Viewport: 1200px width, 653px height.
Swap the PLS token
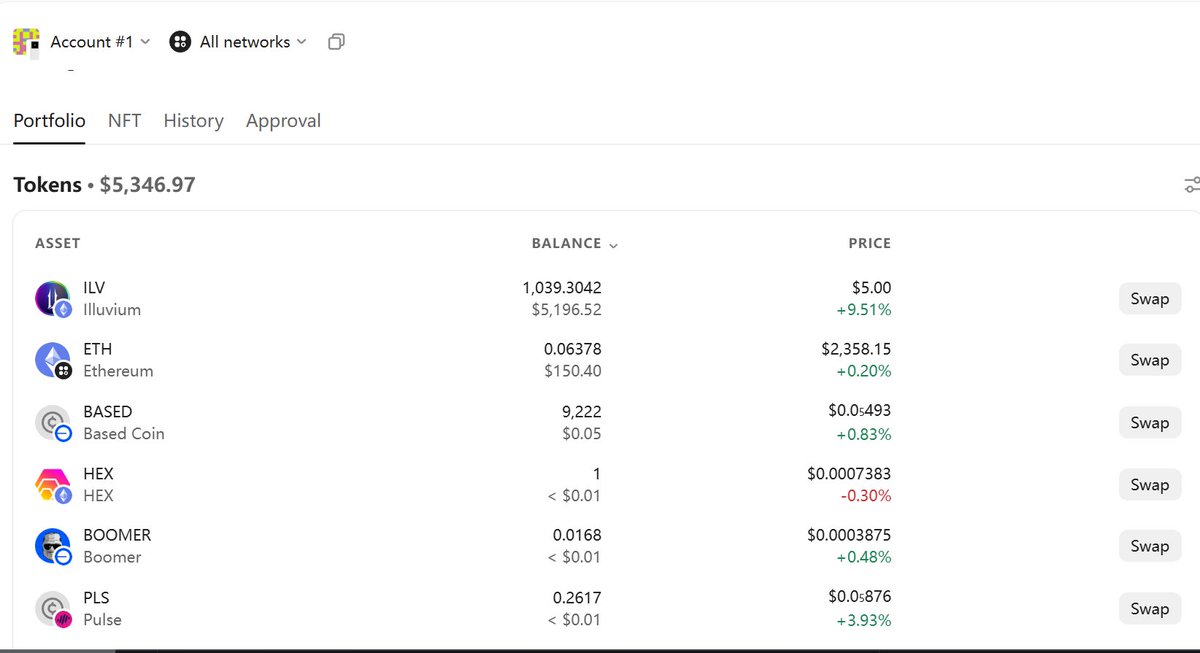tap(1149, 608)
